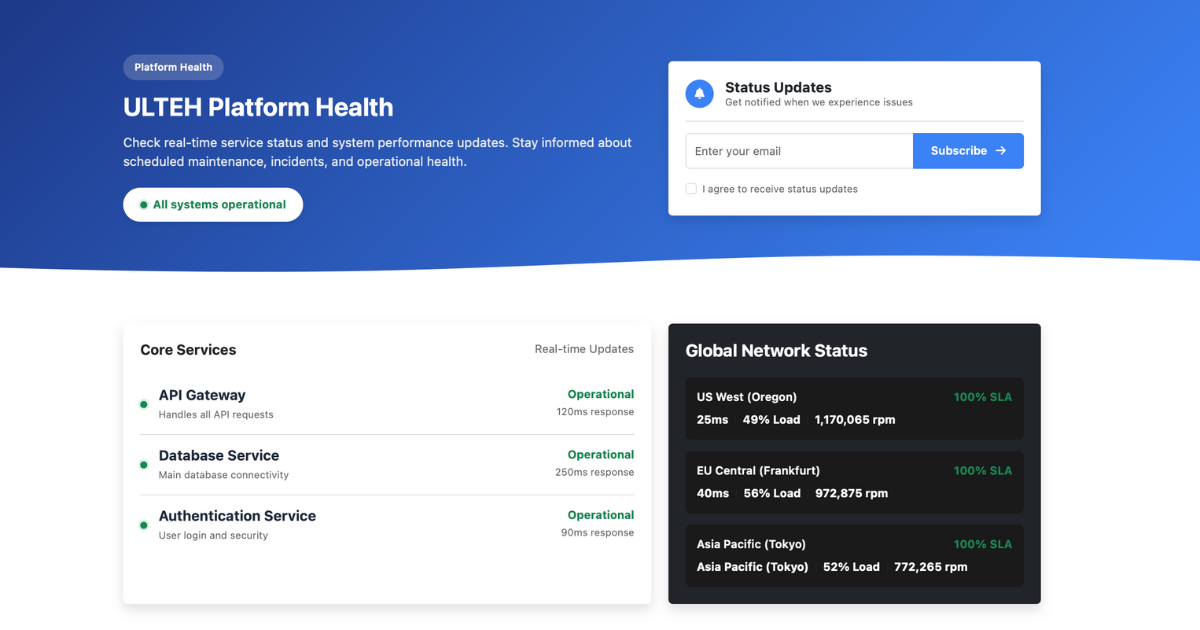Click the arrow icon on Subscribe button
This screenshot has width=1200, height=630.
[x=999, y=150]
